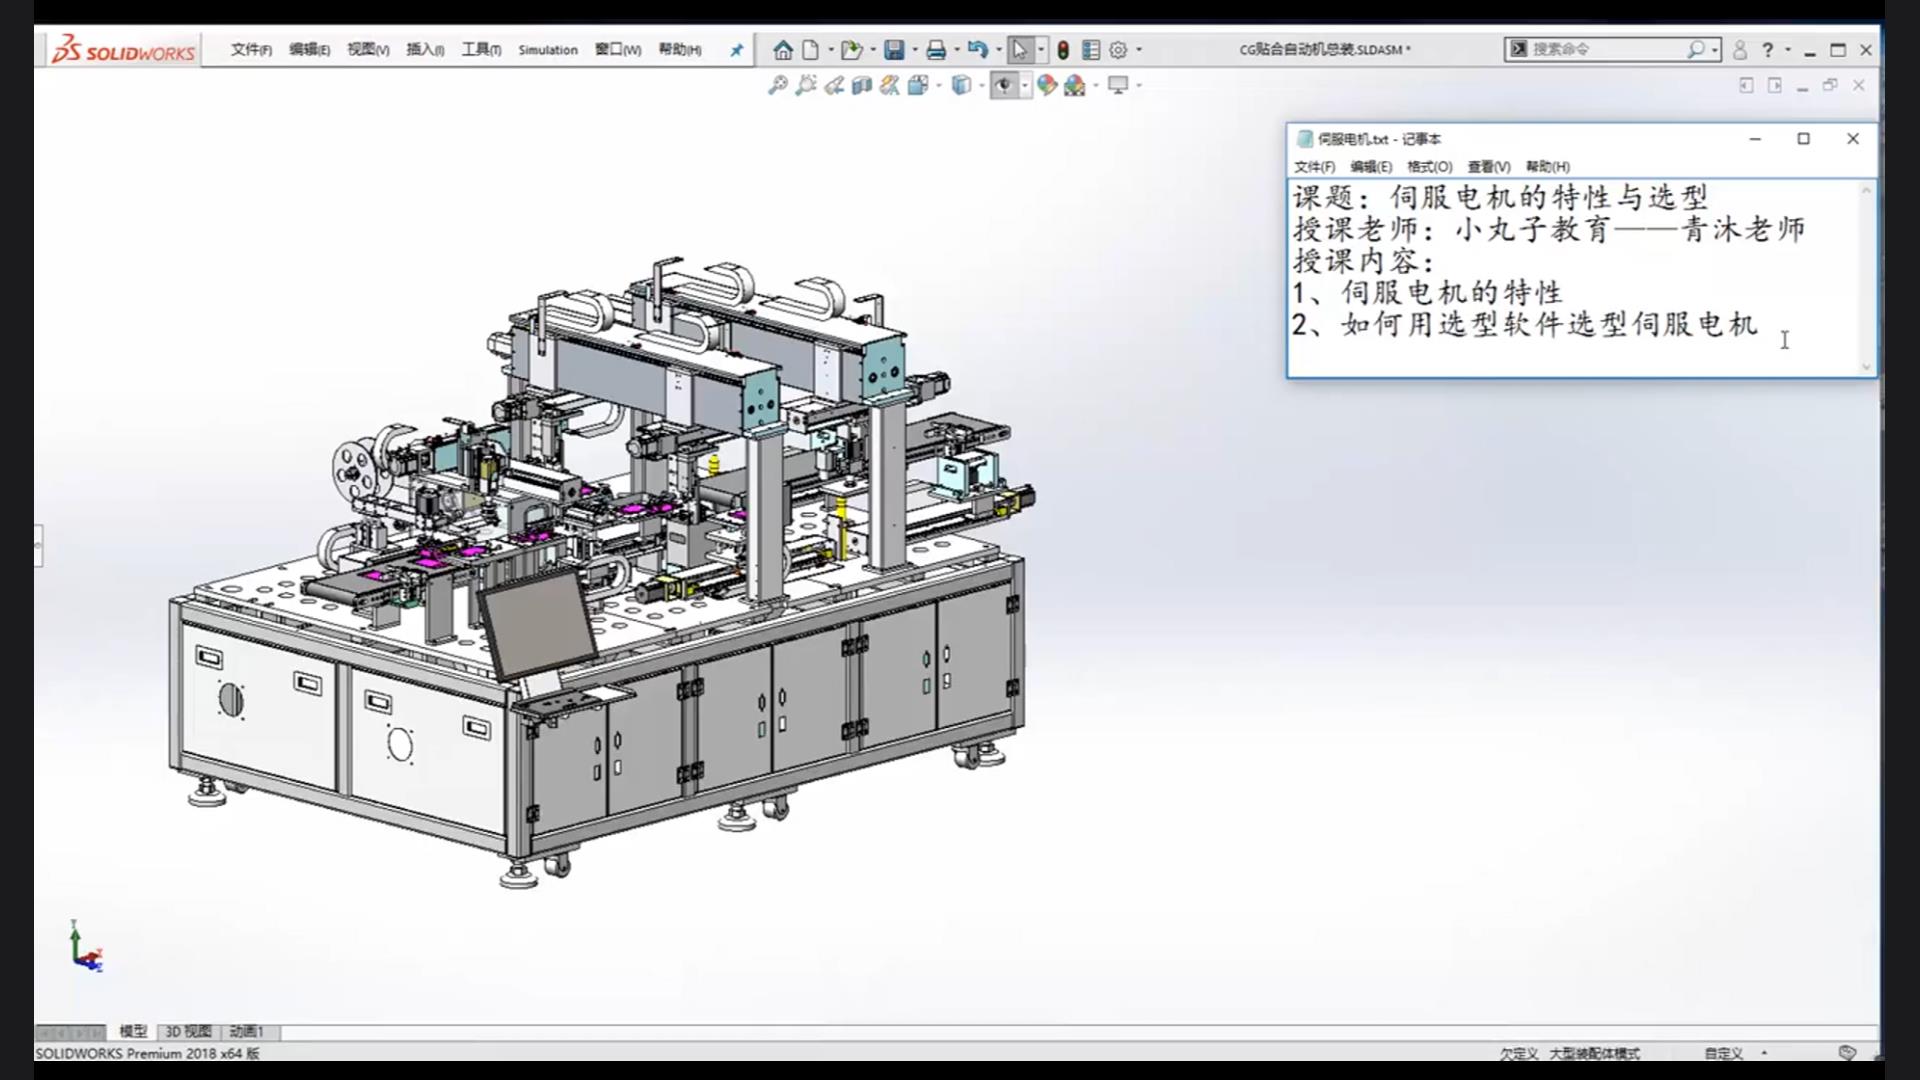1920x1080 pixels.
Task: Open a file with the Open icon
Action: pyautogui.click(x=851, y=50)
